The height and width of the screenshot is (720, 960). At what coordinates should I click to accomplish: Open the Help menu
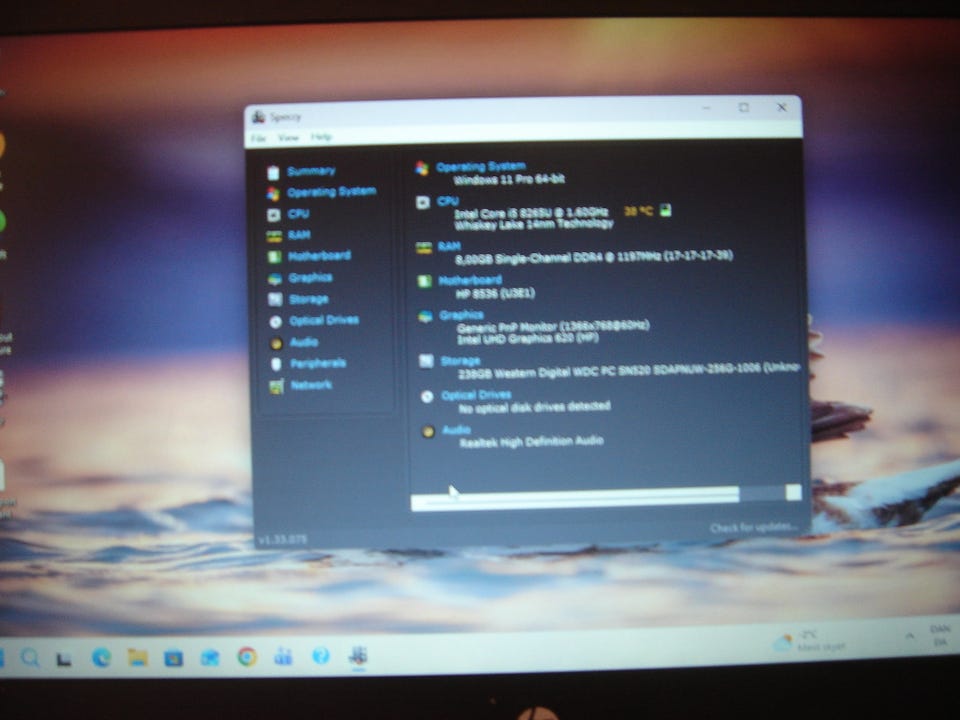[321, 137]
